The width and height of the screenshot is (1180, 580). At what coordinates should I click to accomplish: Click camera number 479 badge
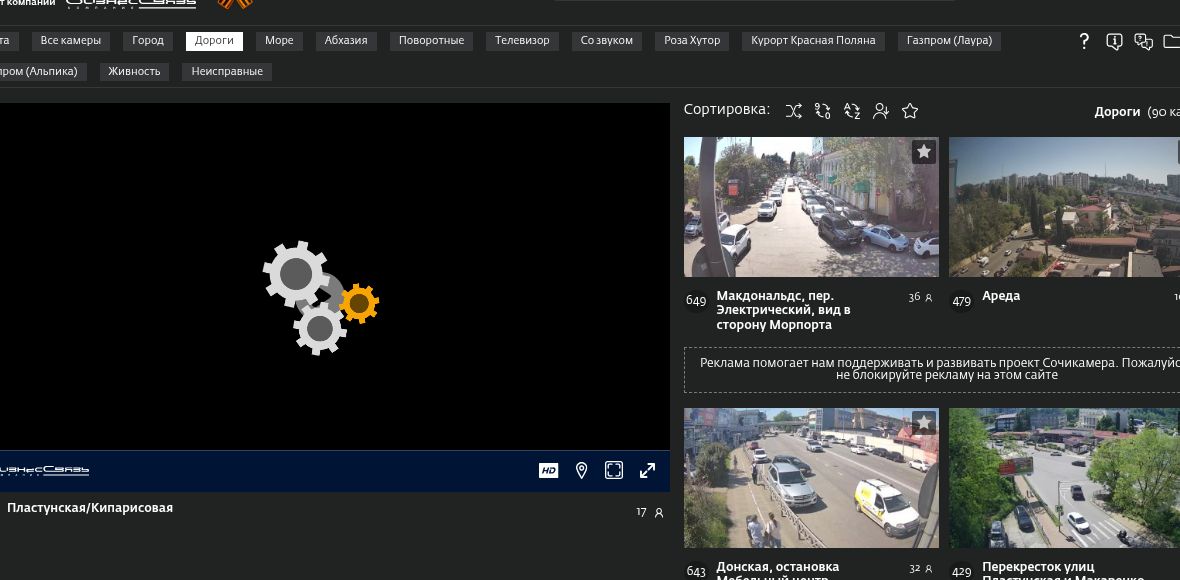(962, 301)
